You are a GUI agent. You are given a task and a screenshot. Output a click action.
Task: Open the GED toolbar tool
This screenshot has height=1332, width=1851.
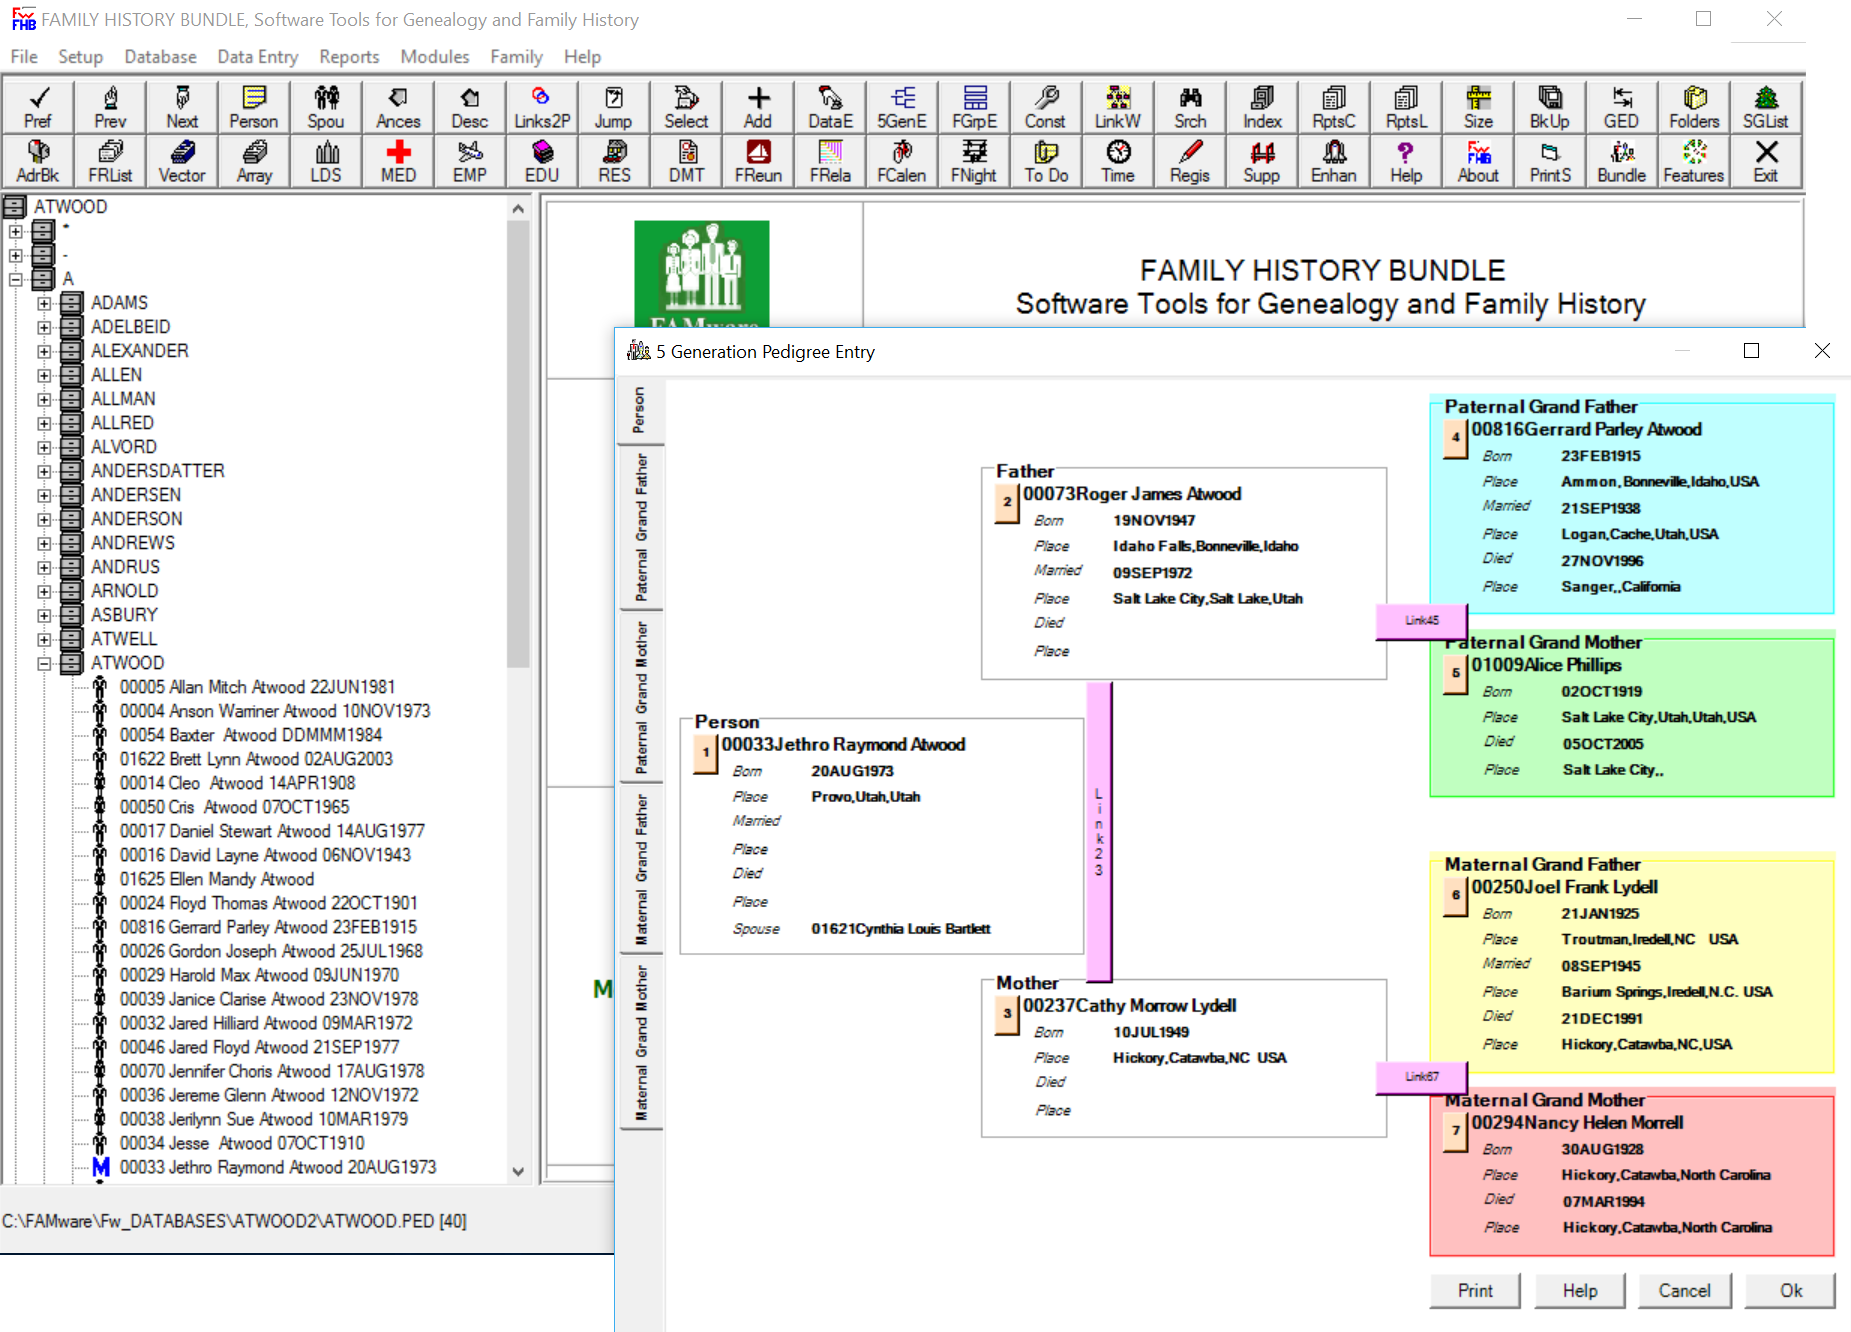tap(1622, 107)
